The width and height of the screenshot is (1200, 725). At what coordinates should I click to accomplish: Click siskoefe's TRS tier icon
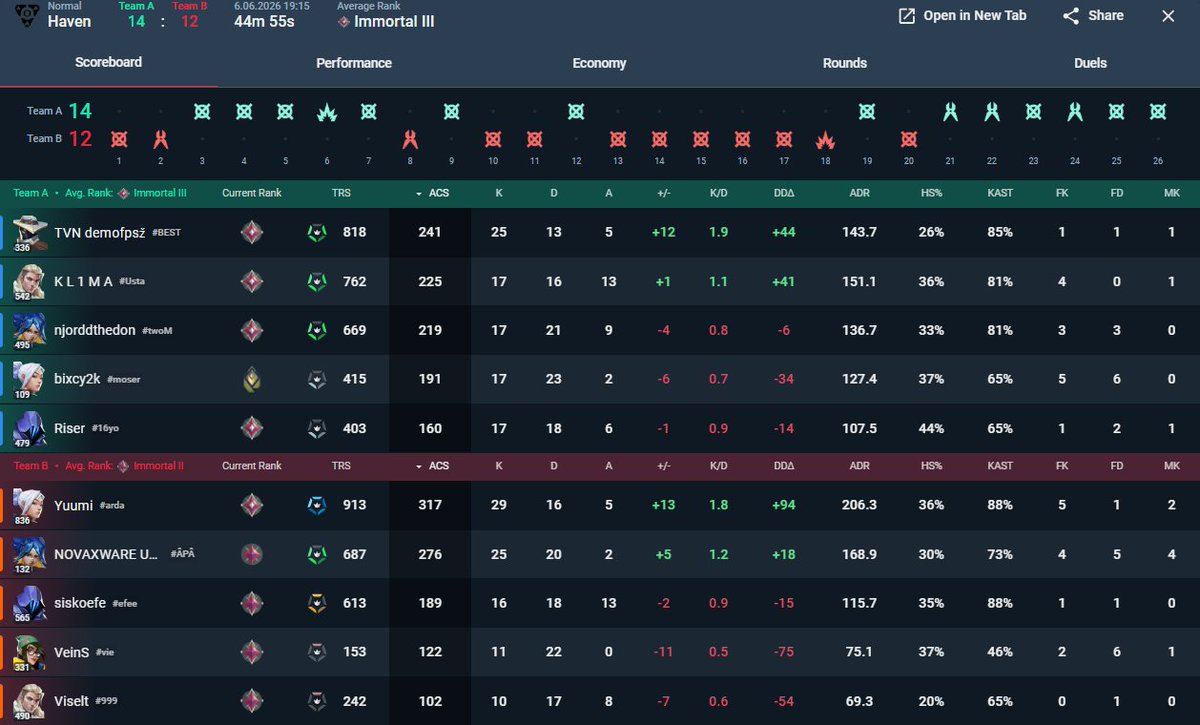[x=316, y=603]
